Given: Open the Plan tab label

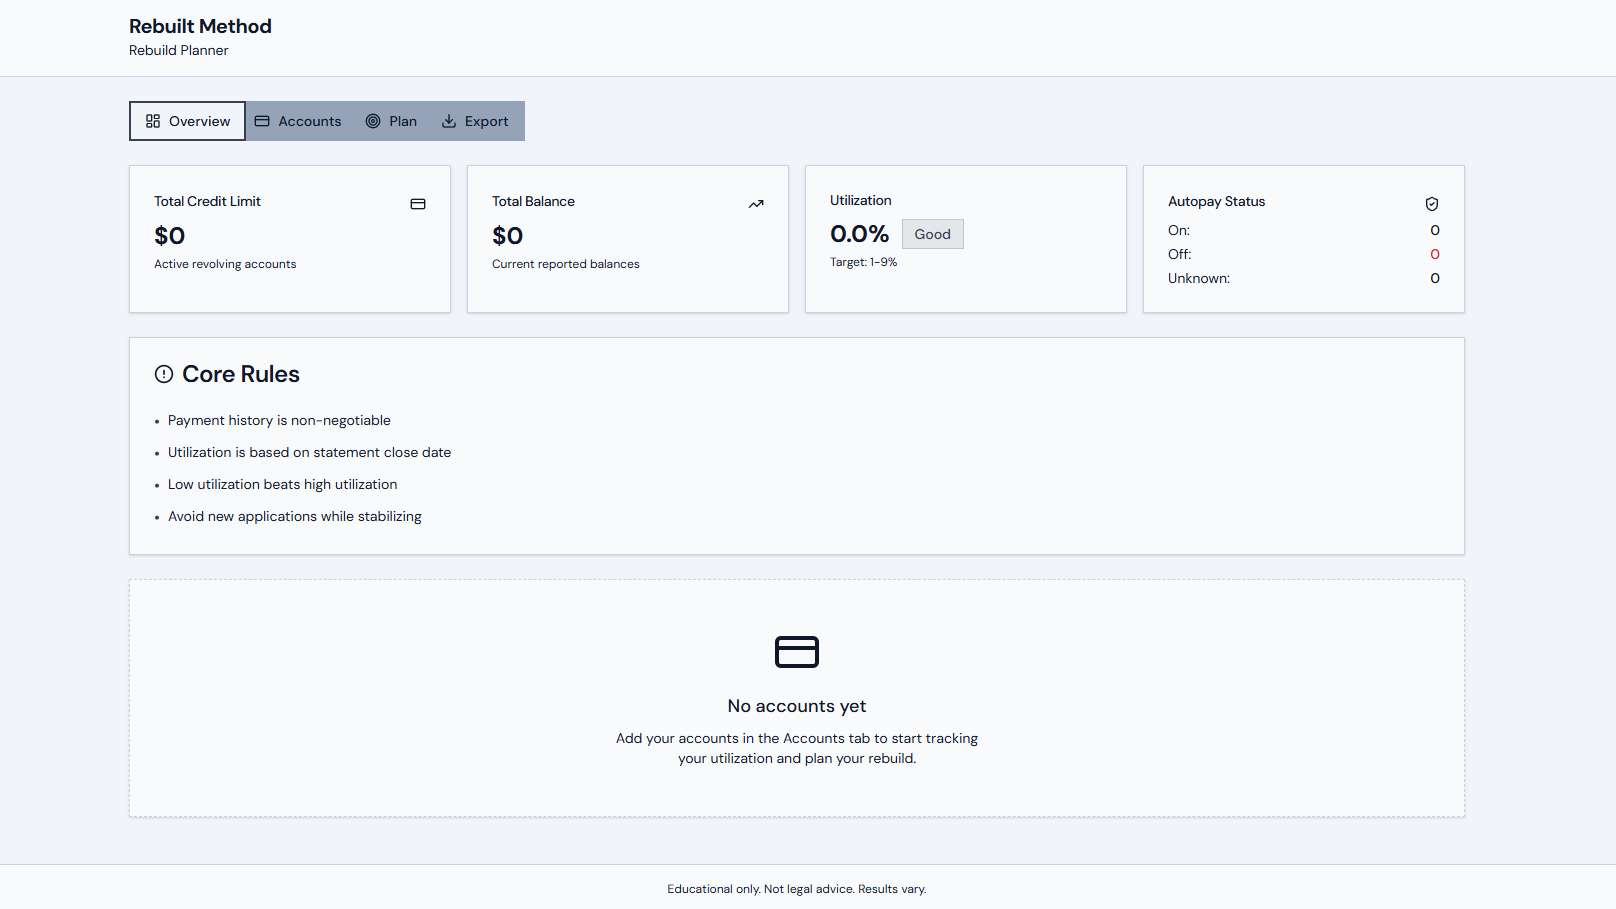Looking at the screenshot, I should point(403,121).
